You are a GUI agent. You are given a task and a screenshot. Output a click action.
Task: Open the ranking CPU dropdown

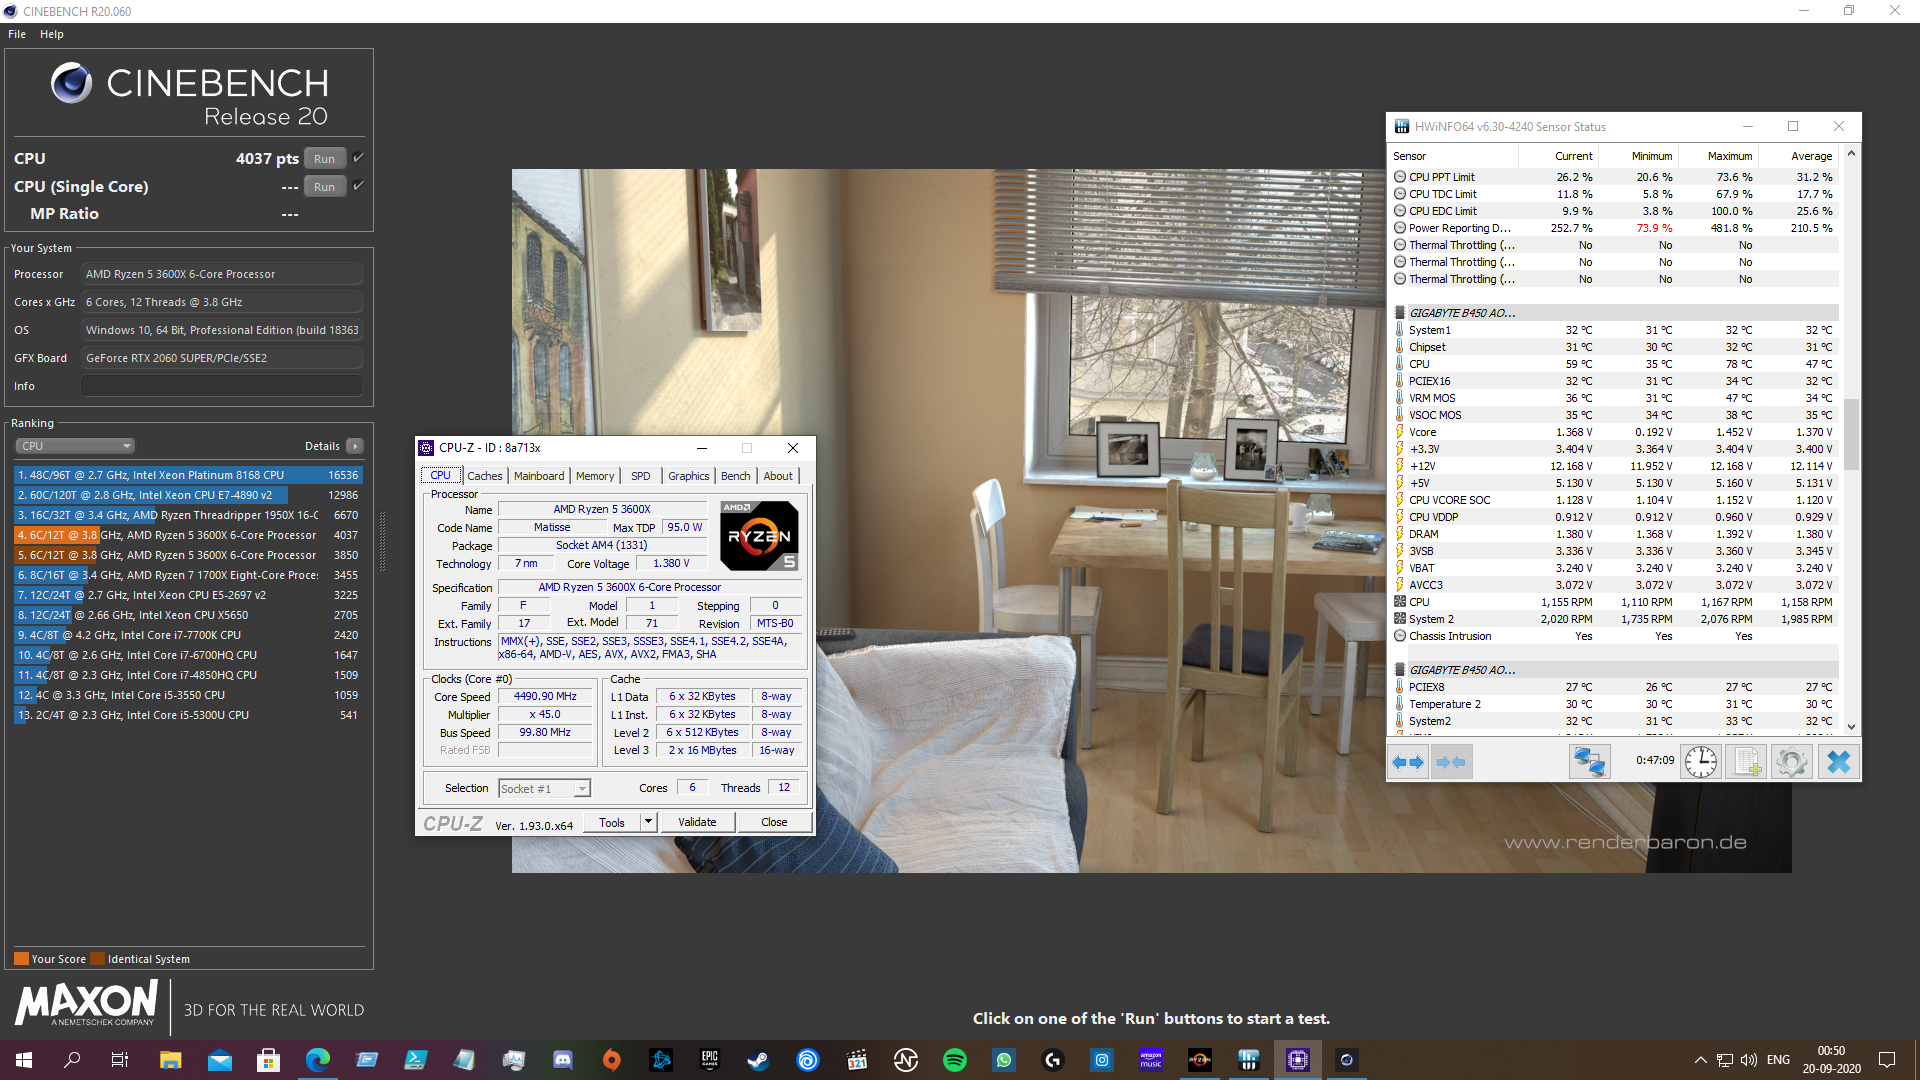pos(75,446)
